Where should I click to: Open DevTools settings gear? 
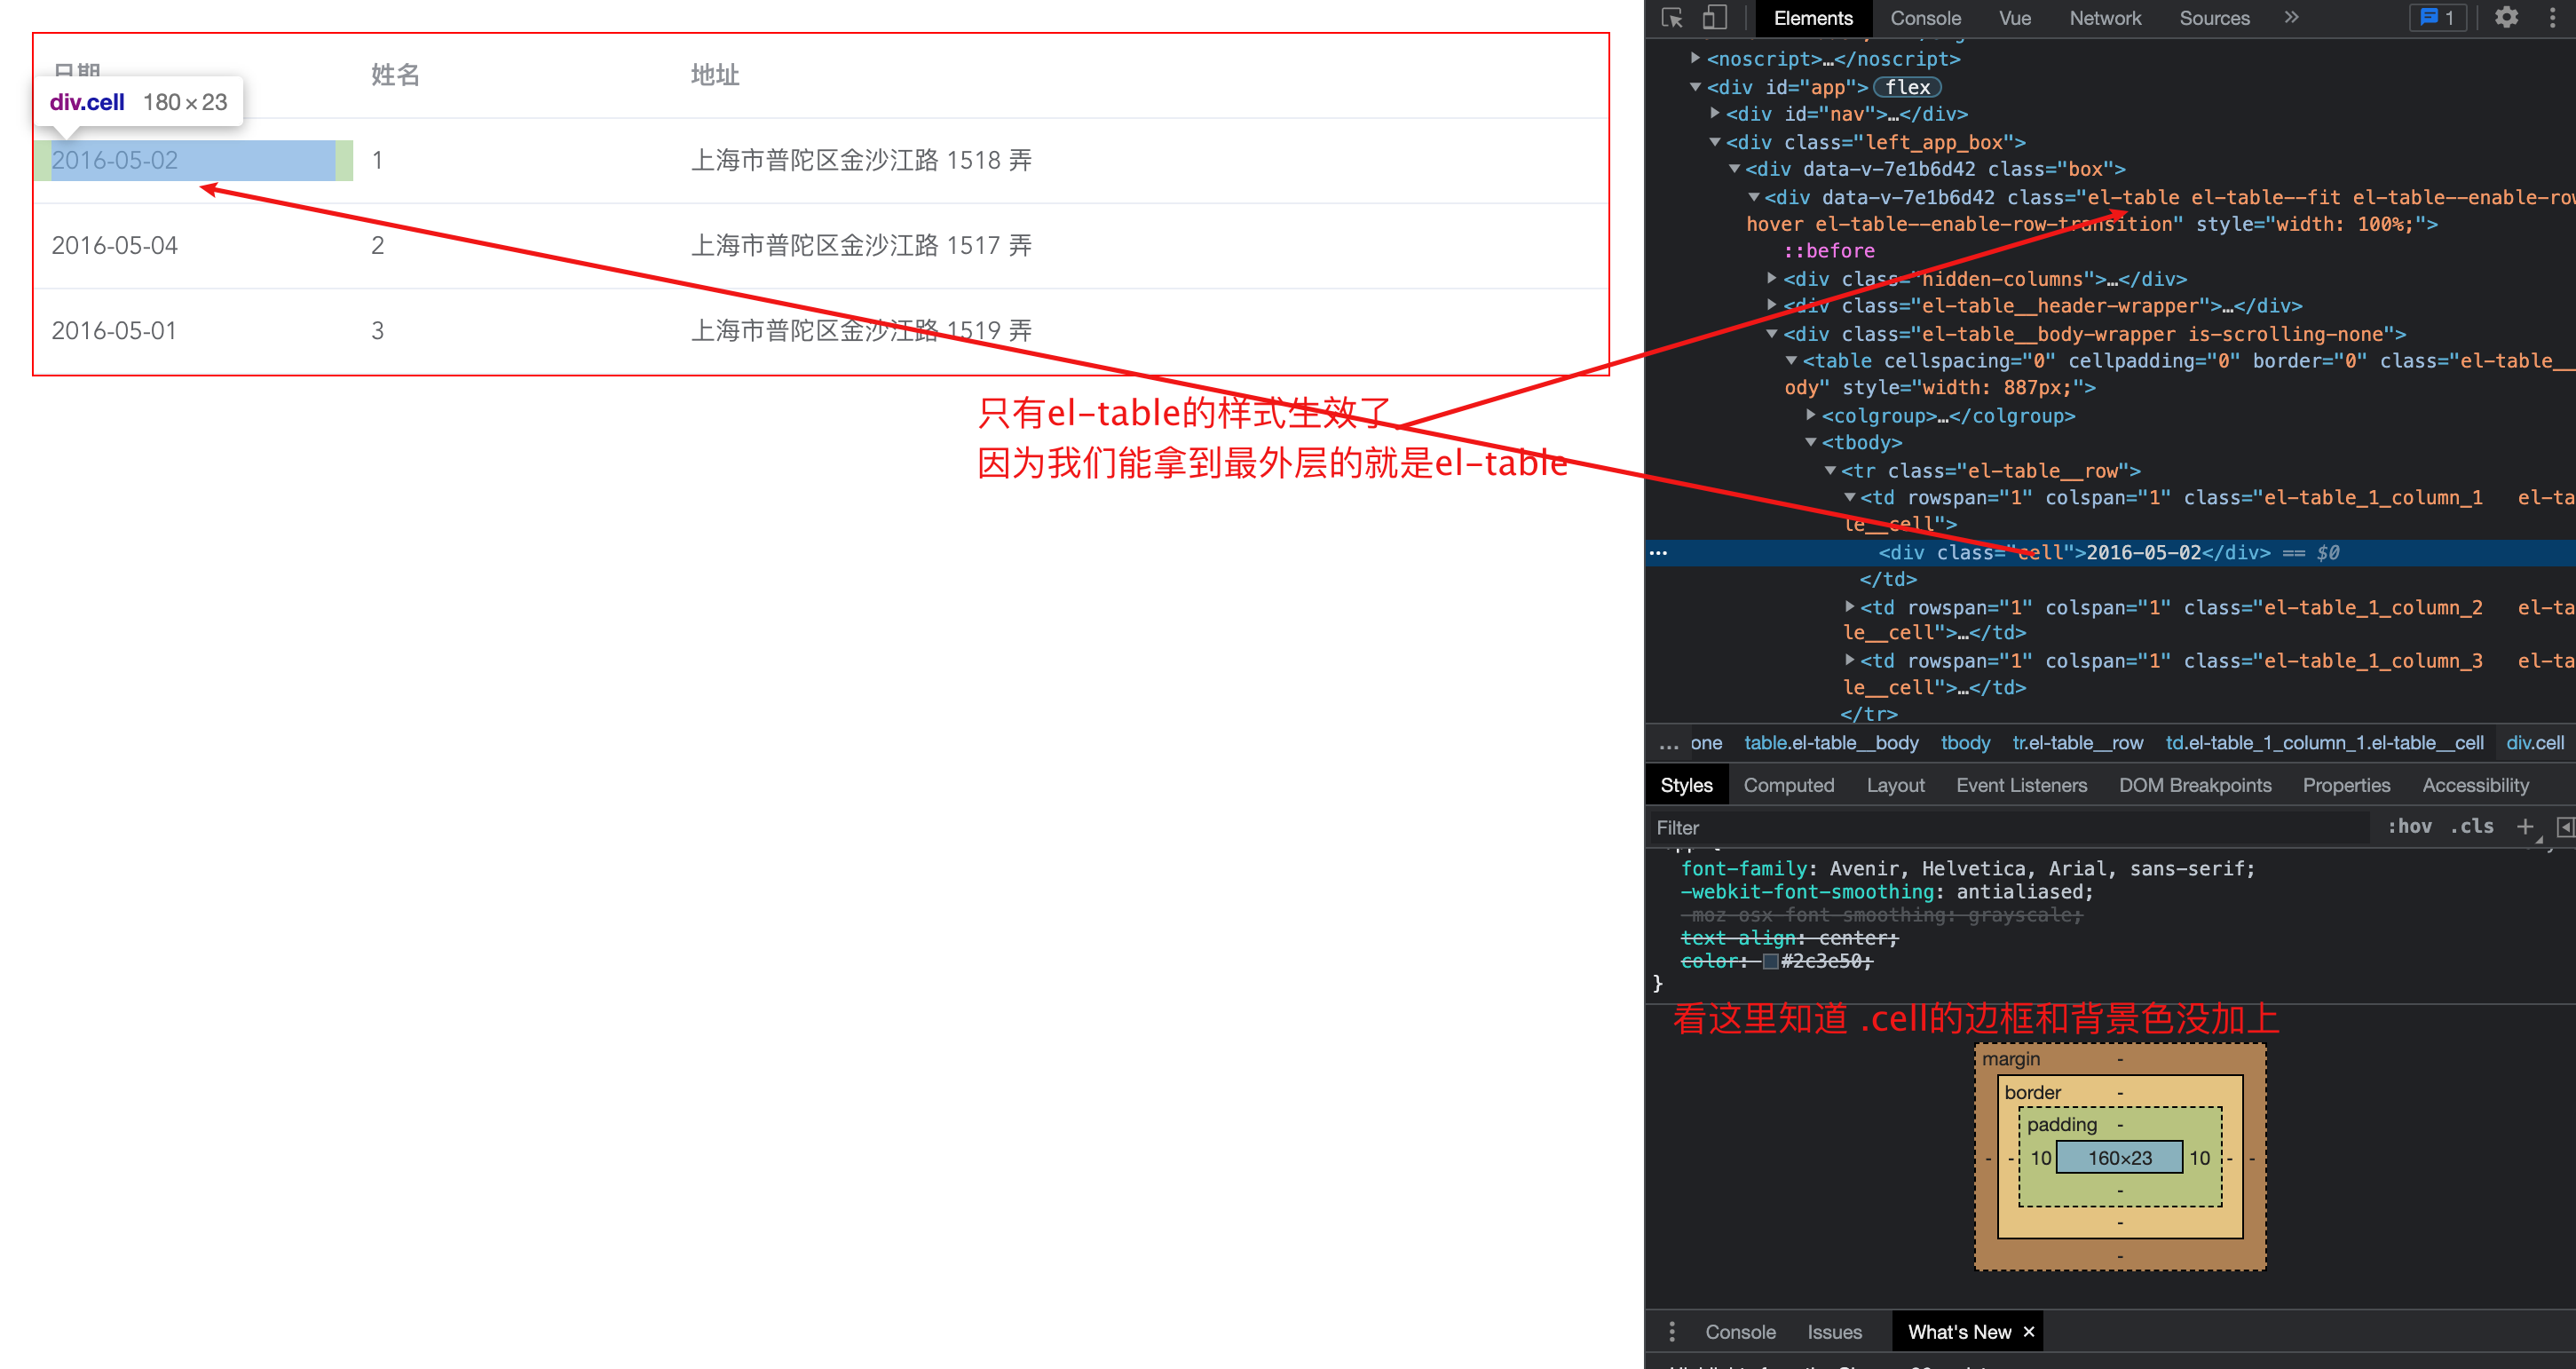pos(2506,17)
